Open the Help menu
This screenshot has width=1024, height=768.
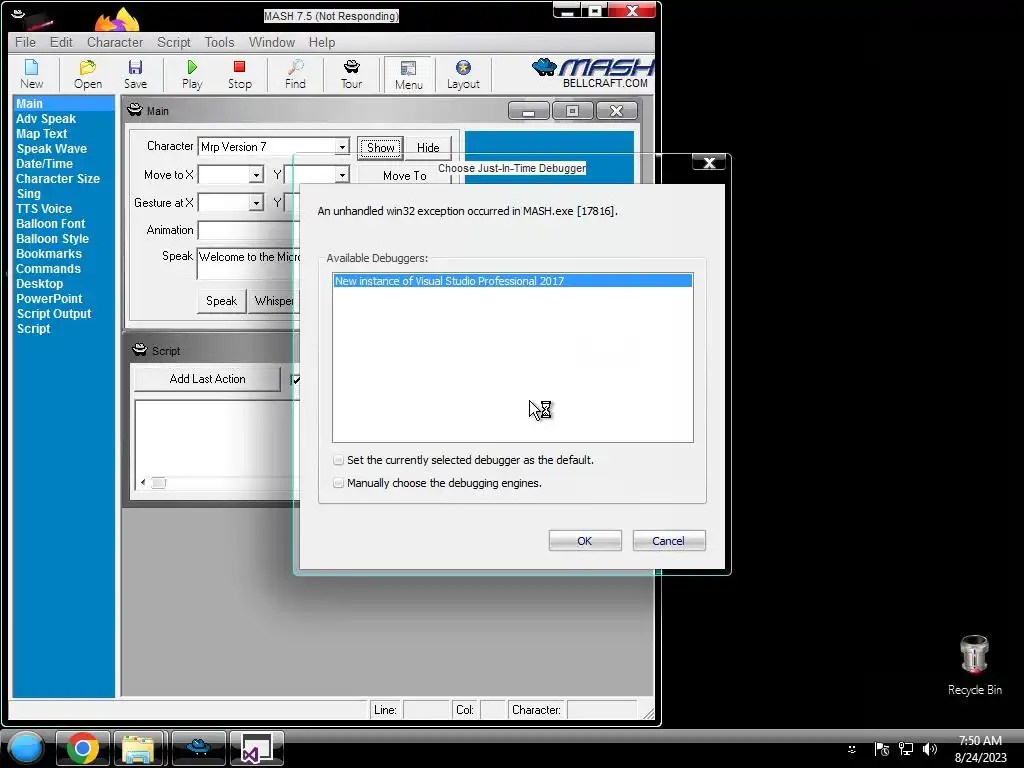coord(322,42)
